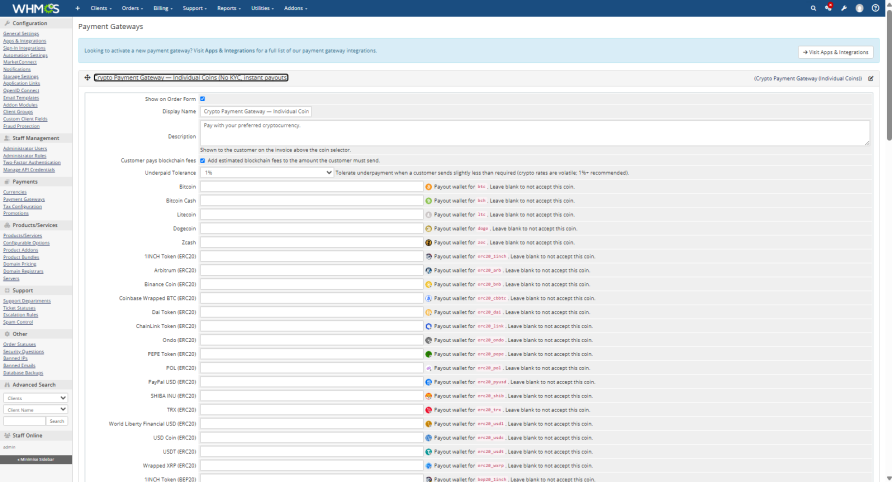Click the Display Name input field
892x482 pixels.
255,112
